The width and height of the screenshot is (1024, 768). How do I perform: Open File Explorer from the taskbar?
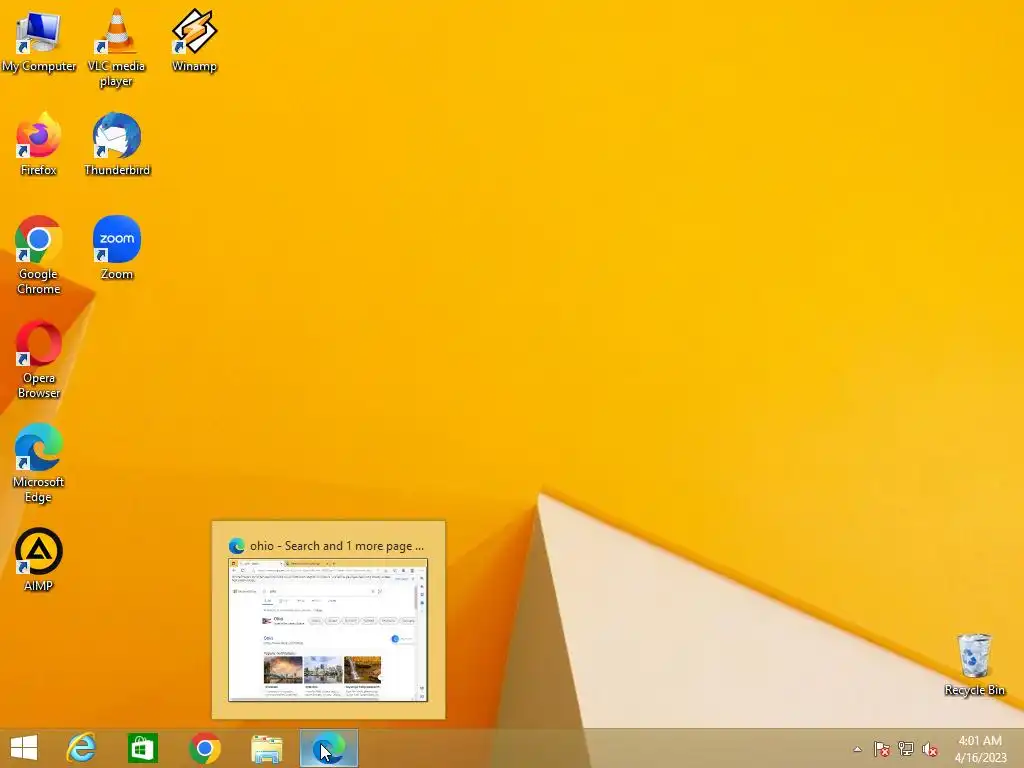tap(266, 748)
